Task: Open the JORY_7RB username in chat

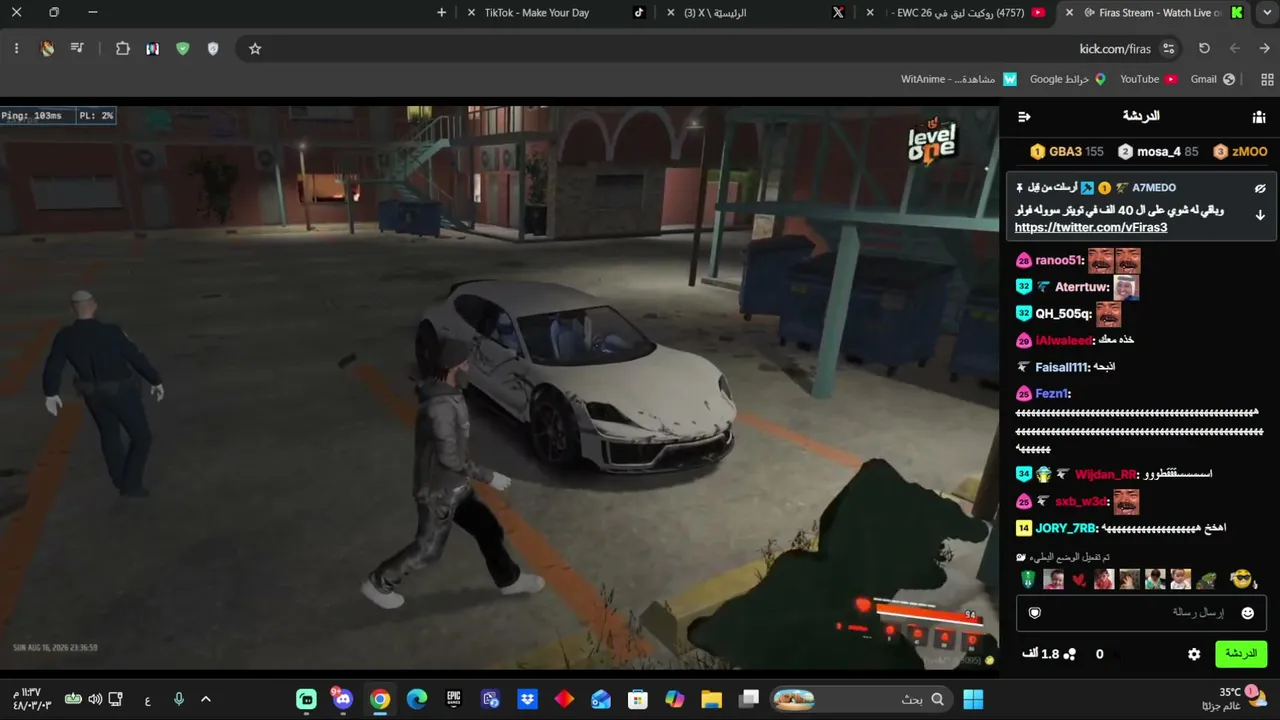Action: (x=1066, y=528)
